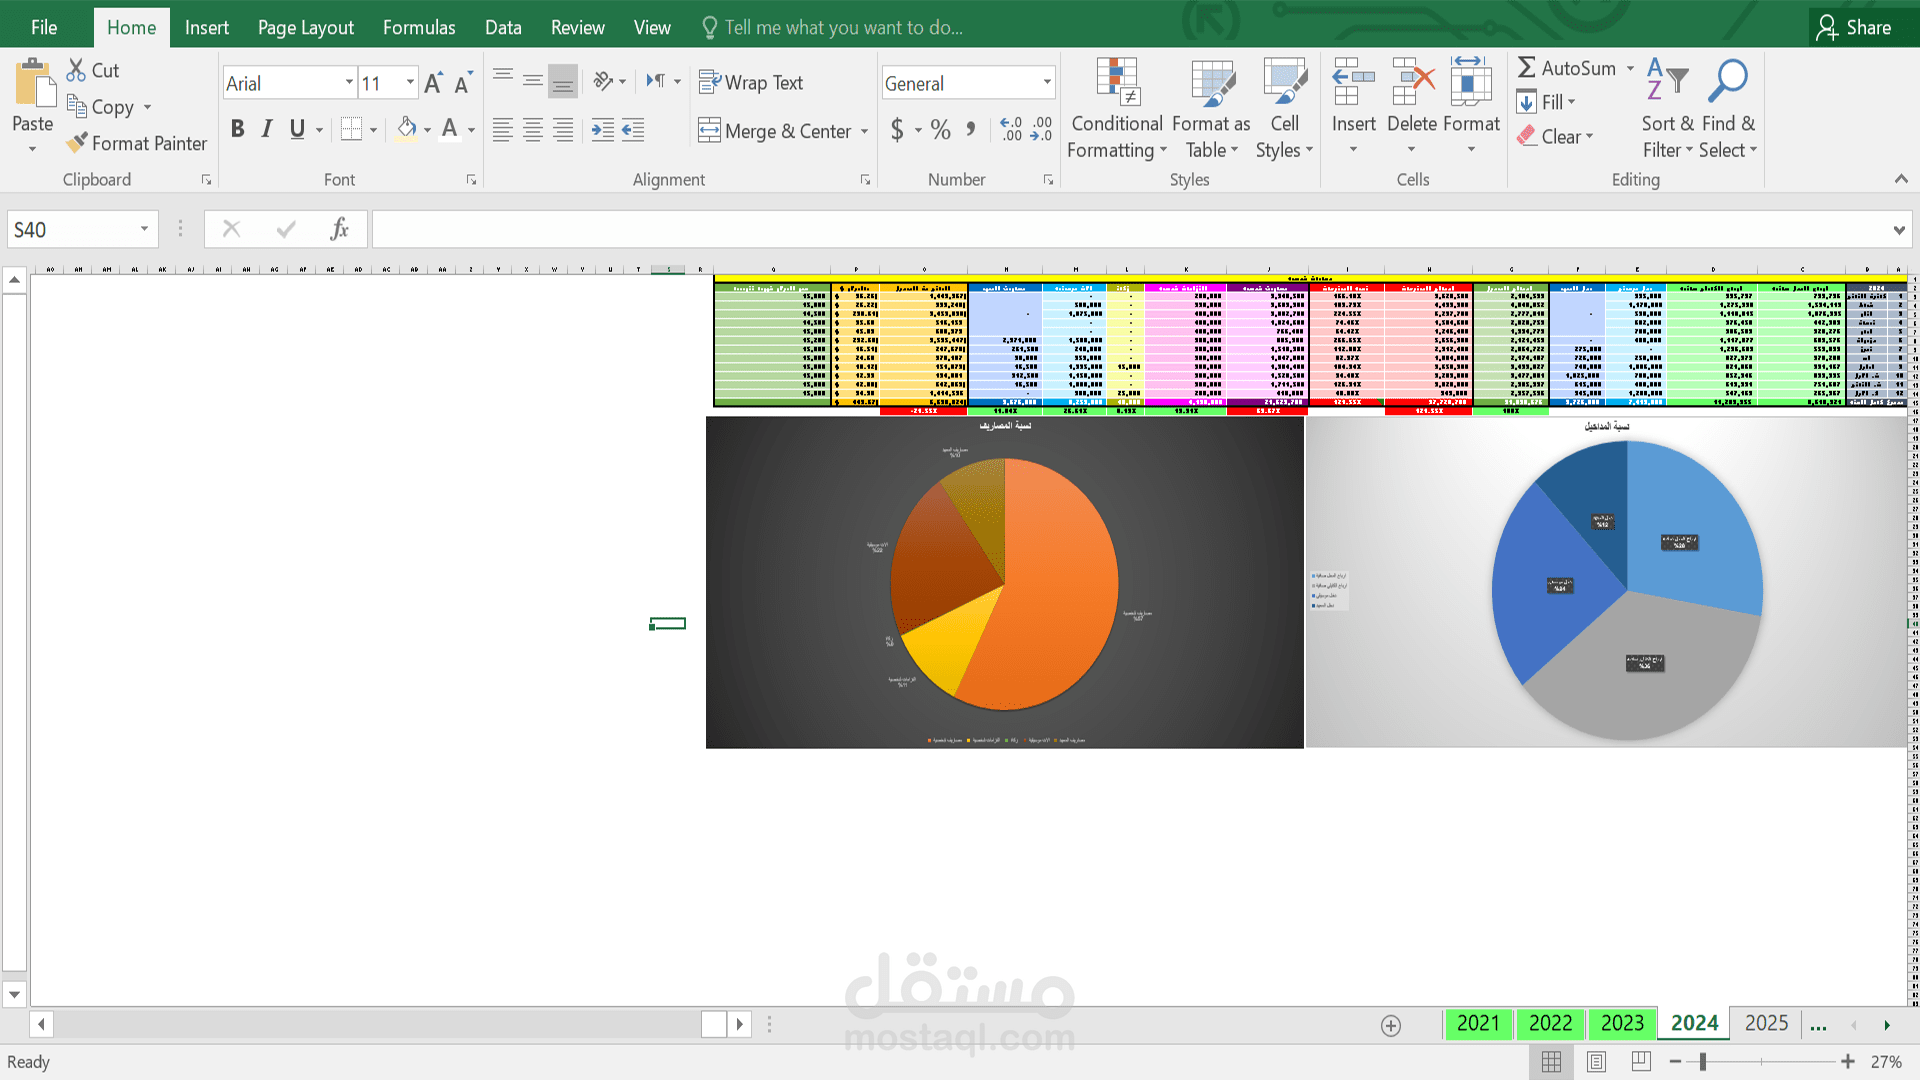Image resolution: width=1920 pixels, height=1080 pixels.
Task: Open the 2025 sheet tab
Action: [1766, 1023]
